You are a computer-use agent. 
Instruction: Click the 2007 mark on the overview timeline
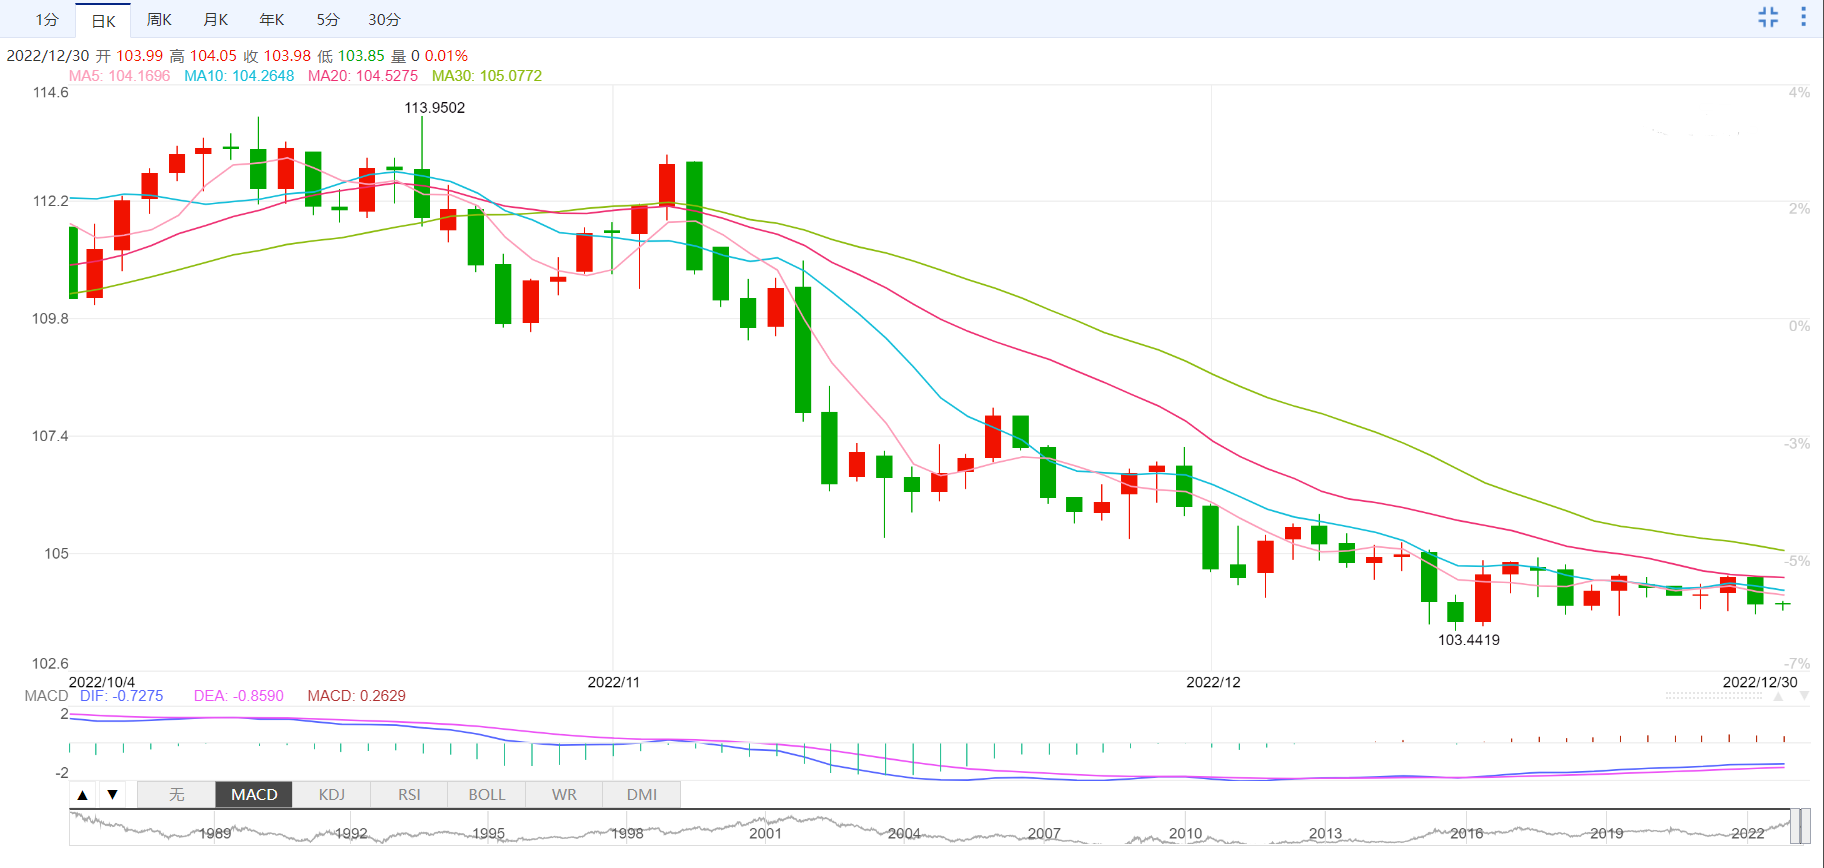tap(1044, 834)
